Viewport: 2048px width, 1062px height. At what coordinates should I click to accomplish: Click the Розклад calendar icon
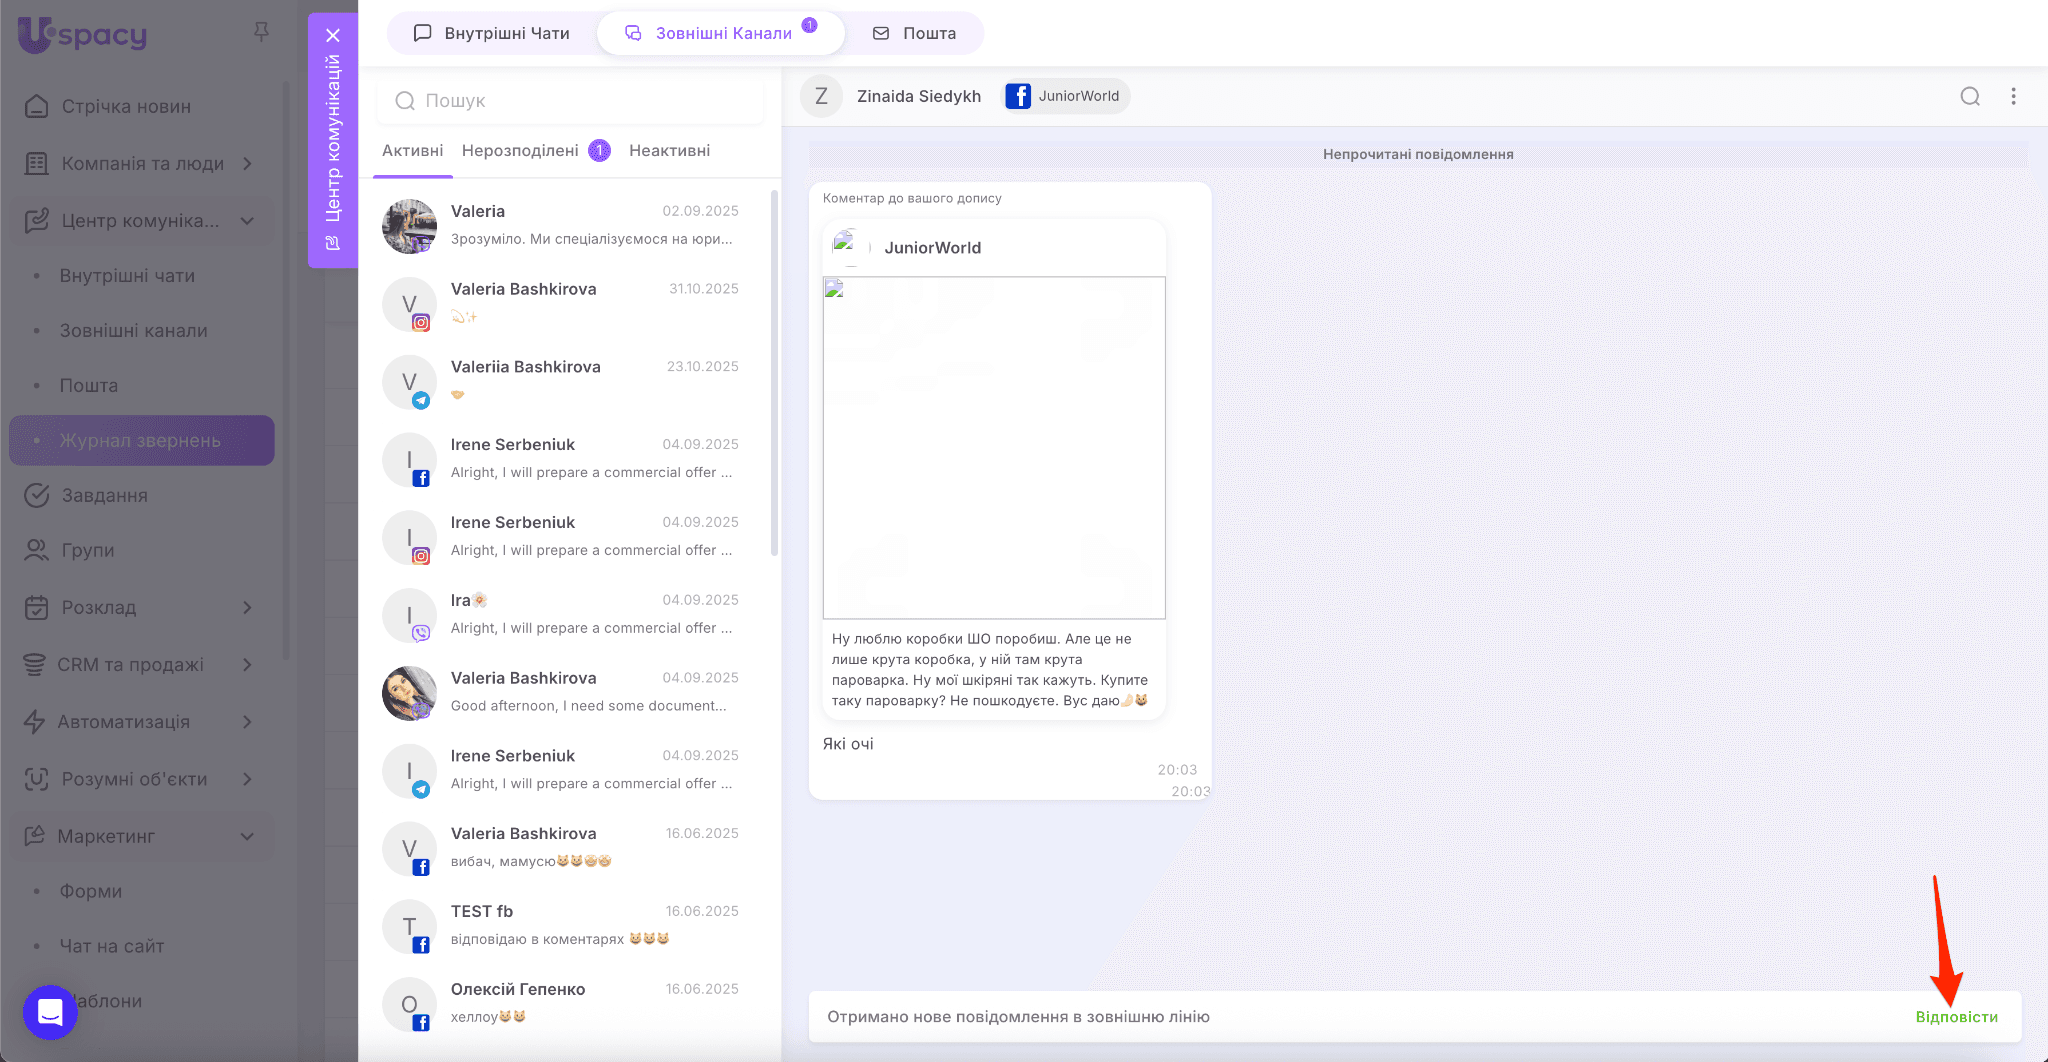(37, 607)
